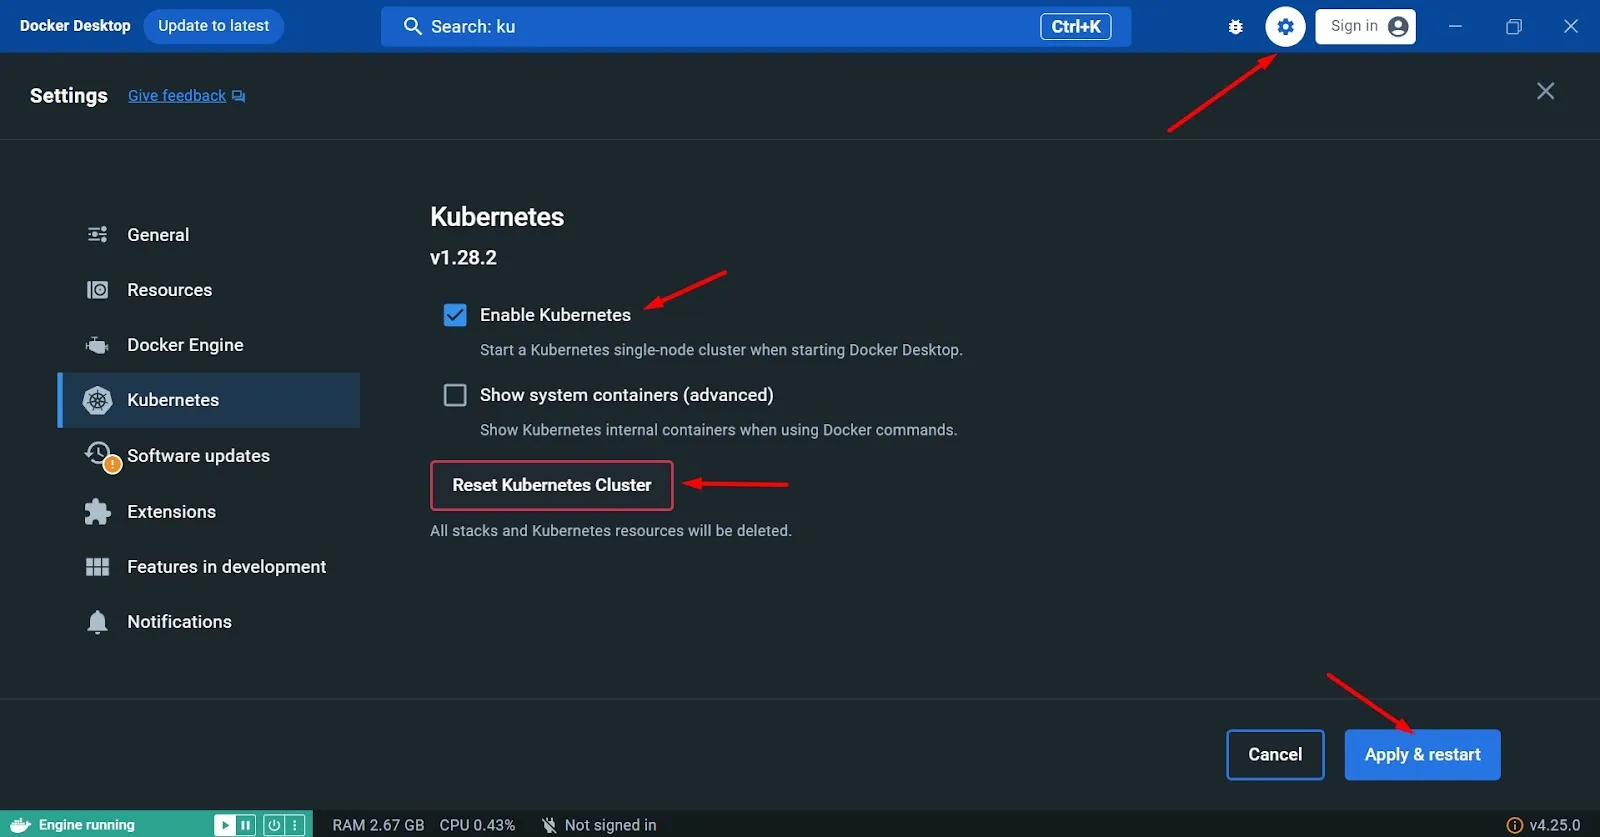
Task: Close the Settings panel with the X
Action: (x=1545, y=91)
